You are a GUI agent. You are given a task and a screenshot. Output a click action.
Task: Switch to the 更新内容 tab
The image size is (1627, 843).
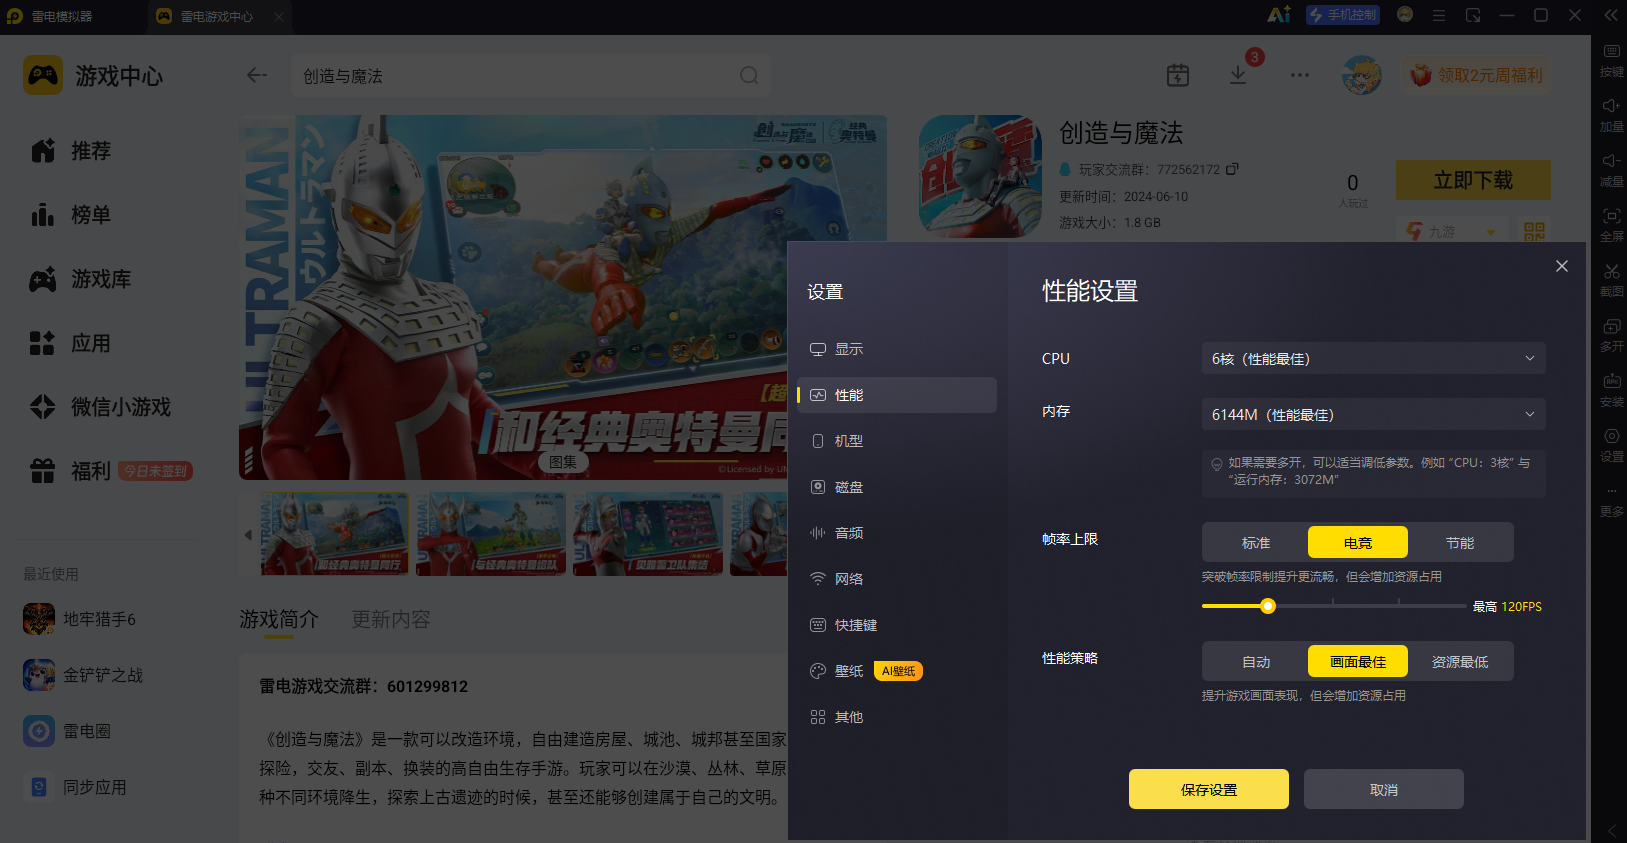391,620
